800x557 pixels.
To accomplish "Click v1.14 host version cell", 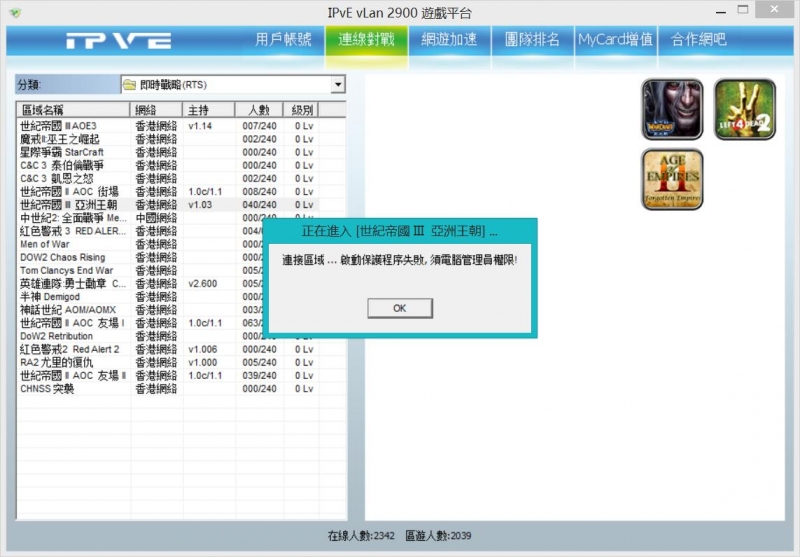I will click(200, 126).
